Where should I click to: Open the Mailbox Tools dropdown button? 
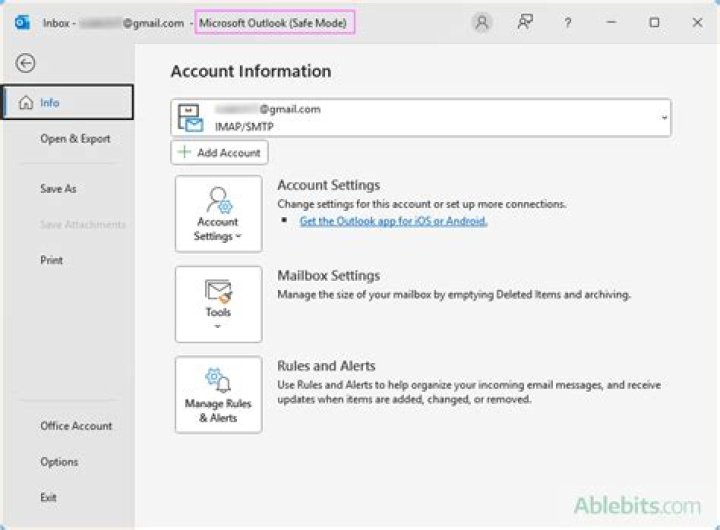(x=218, y=304)
